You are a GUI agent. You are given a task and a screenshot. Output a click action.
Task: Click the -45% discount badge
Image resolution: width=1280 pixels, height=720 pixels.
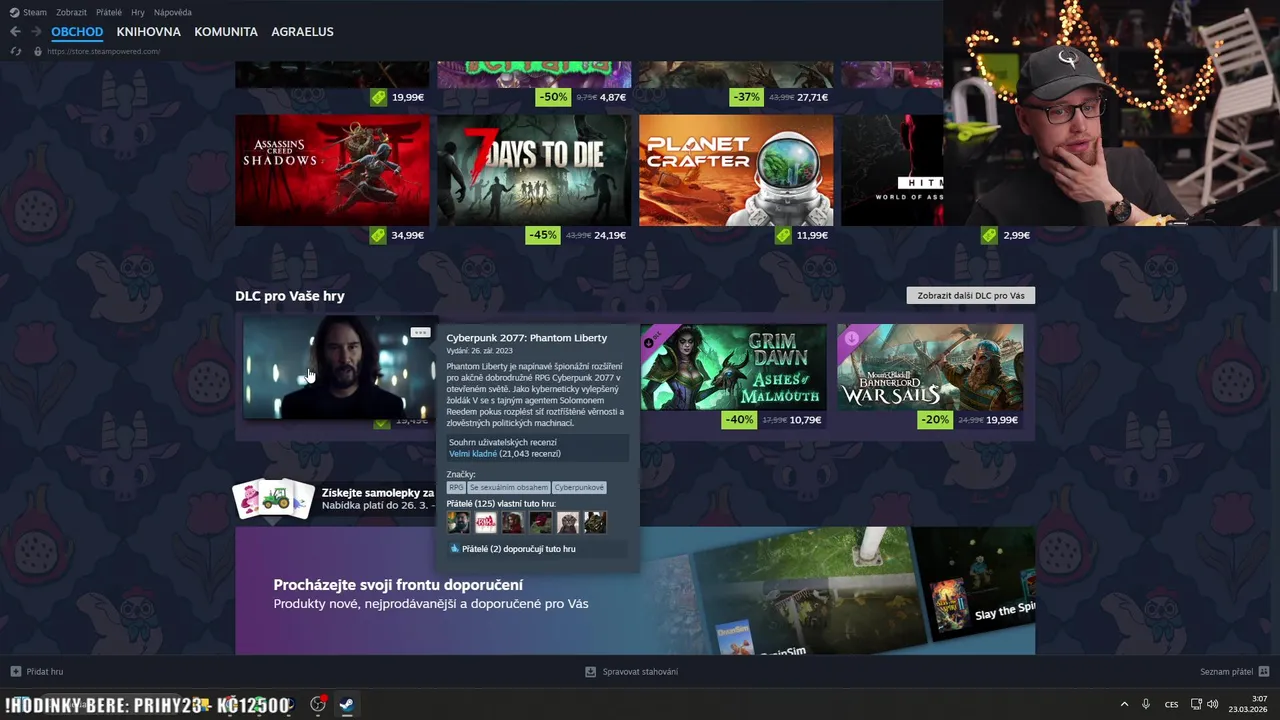tap(542, 235)
